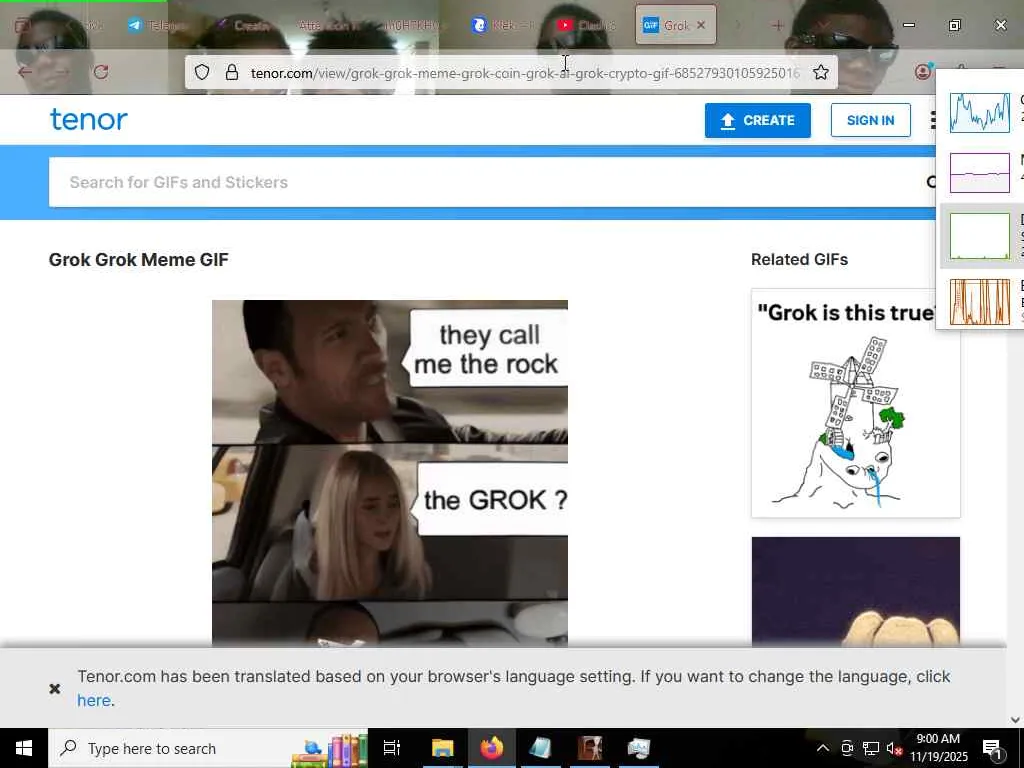Focus the Search for GIFs and Stickers field
The image size is (1024, 768).
pyautogui.click(x=490, y=182)
